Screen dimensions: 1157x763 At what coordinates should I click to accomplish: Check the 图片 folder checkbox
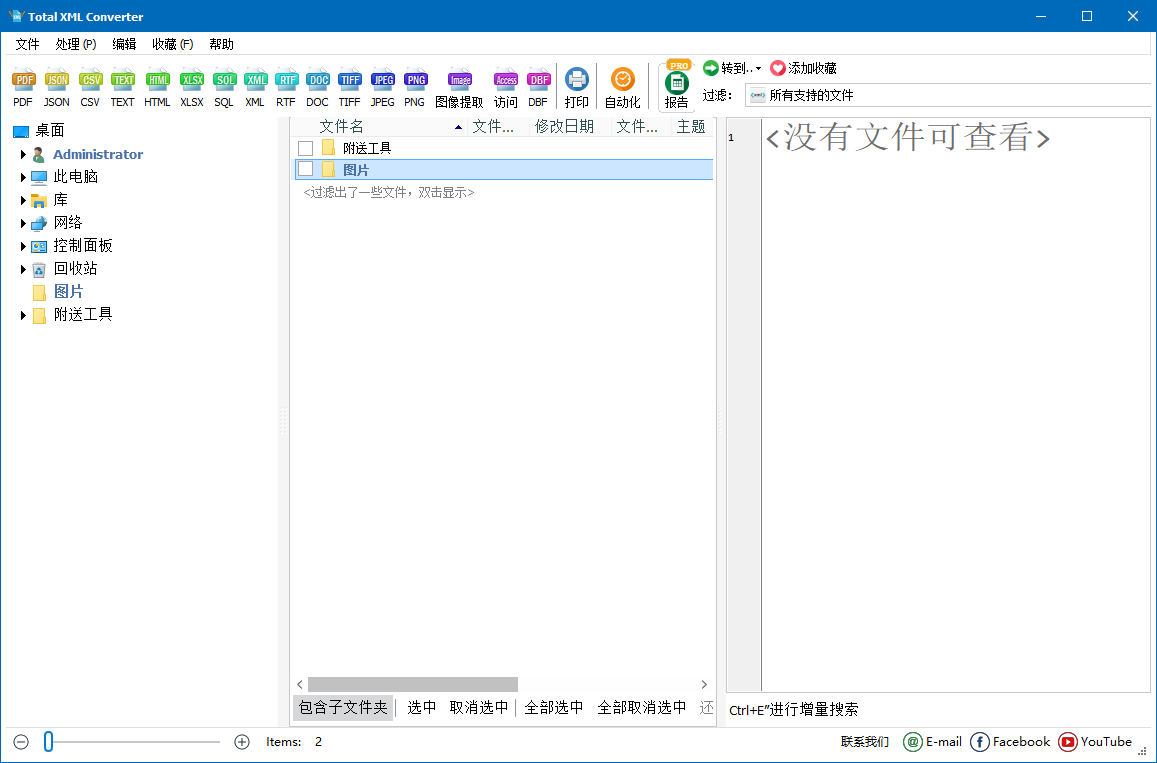(305, 169)
